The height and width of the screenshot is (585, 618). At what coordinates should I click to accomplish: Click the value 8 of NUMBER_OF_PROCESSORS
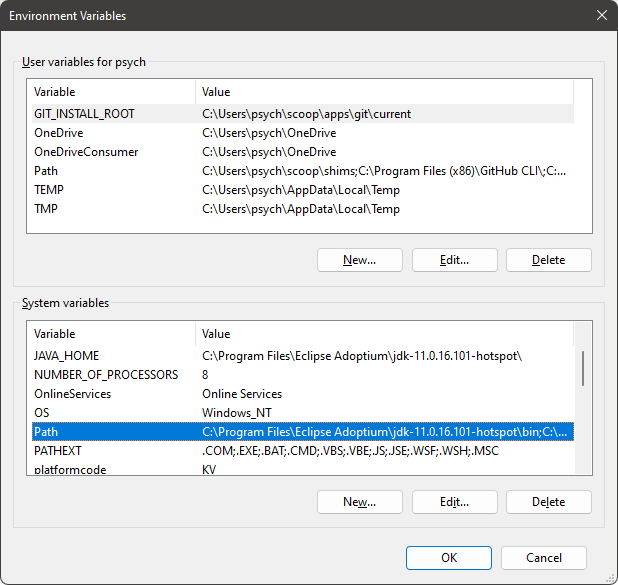point(205,375)
